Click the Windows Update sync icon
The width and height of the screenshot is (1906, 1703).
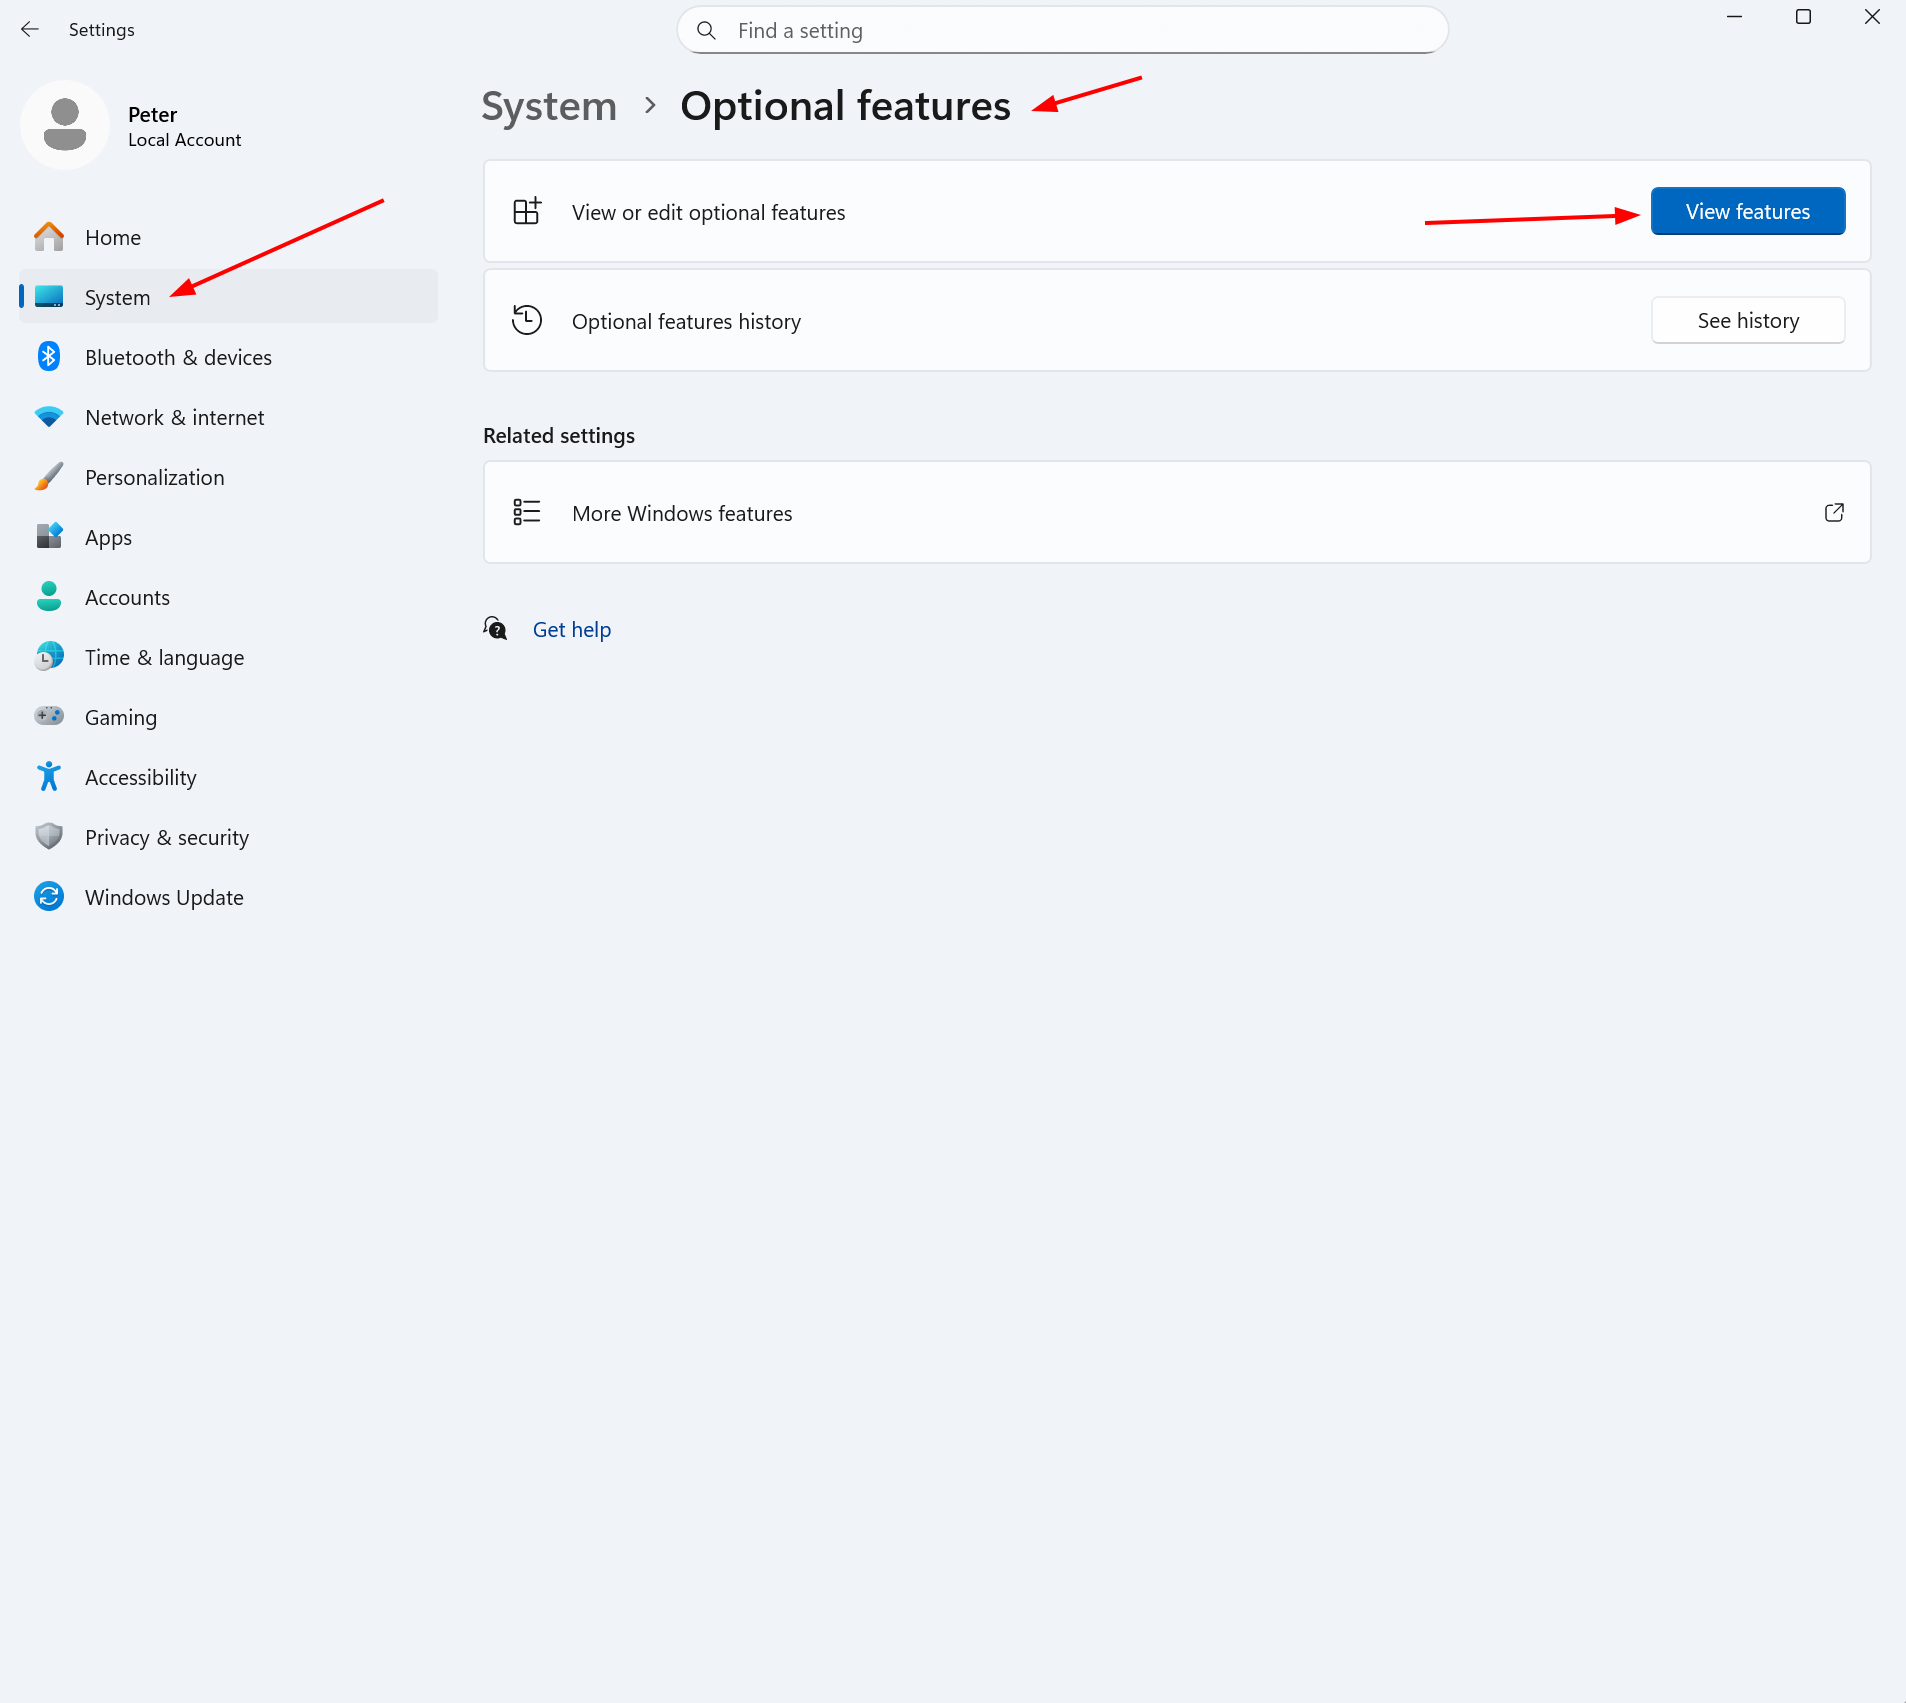[x=49, y=897]
